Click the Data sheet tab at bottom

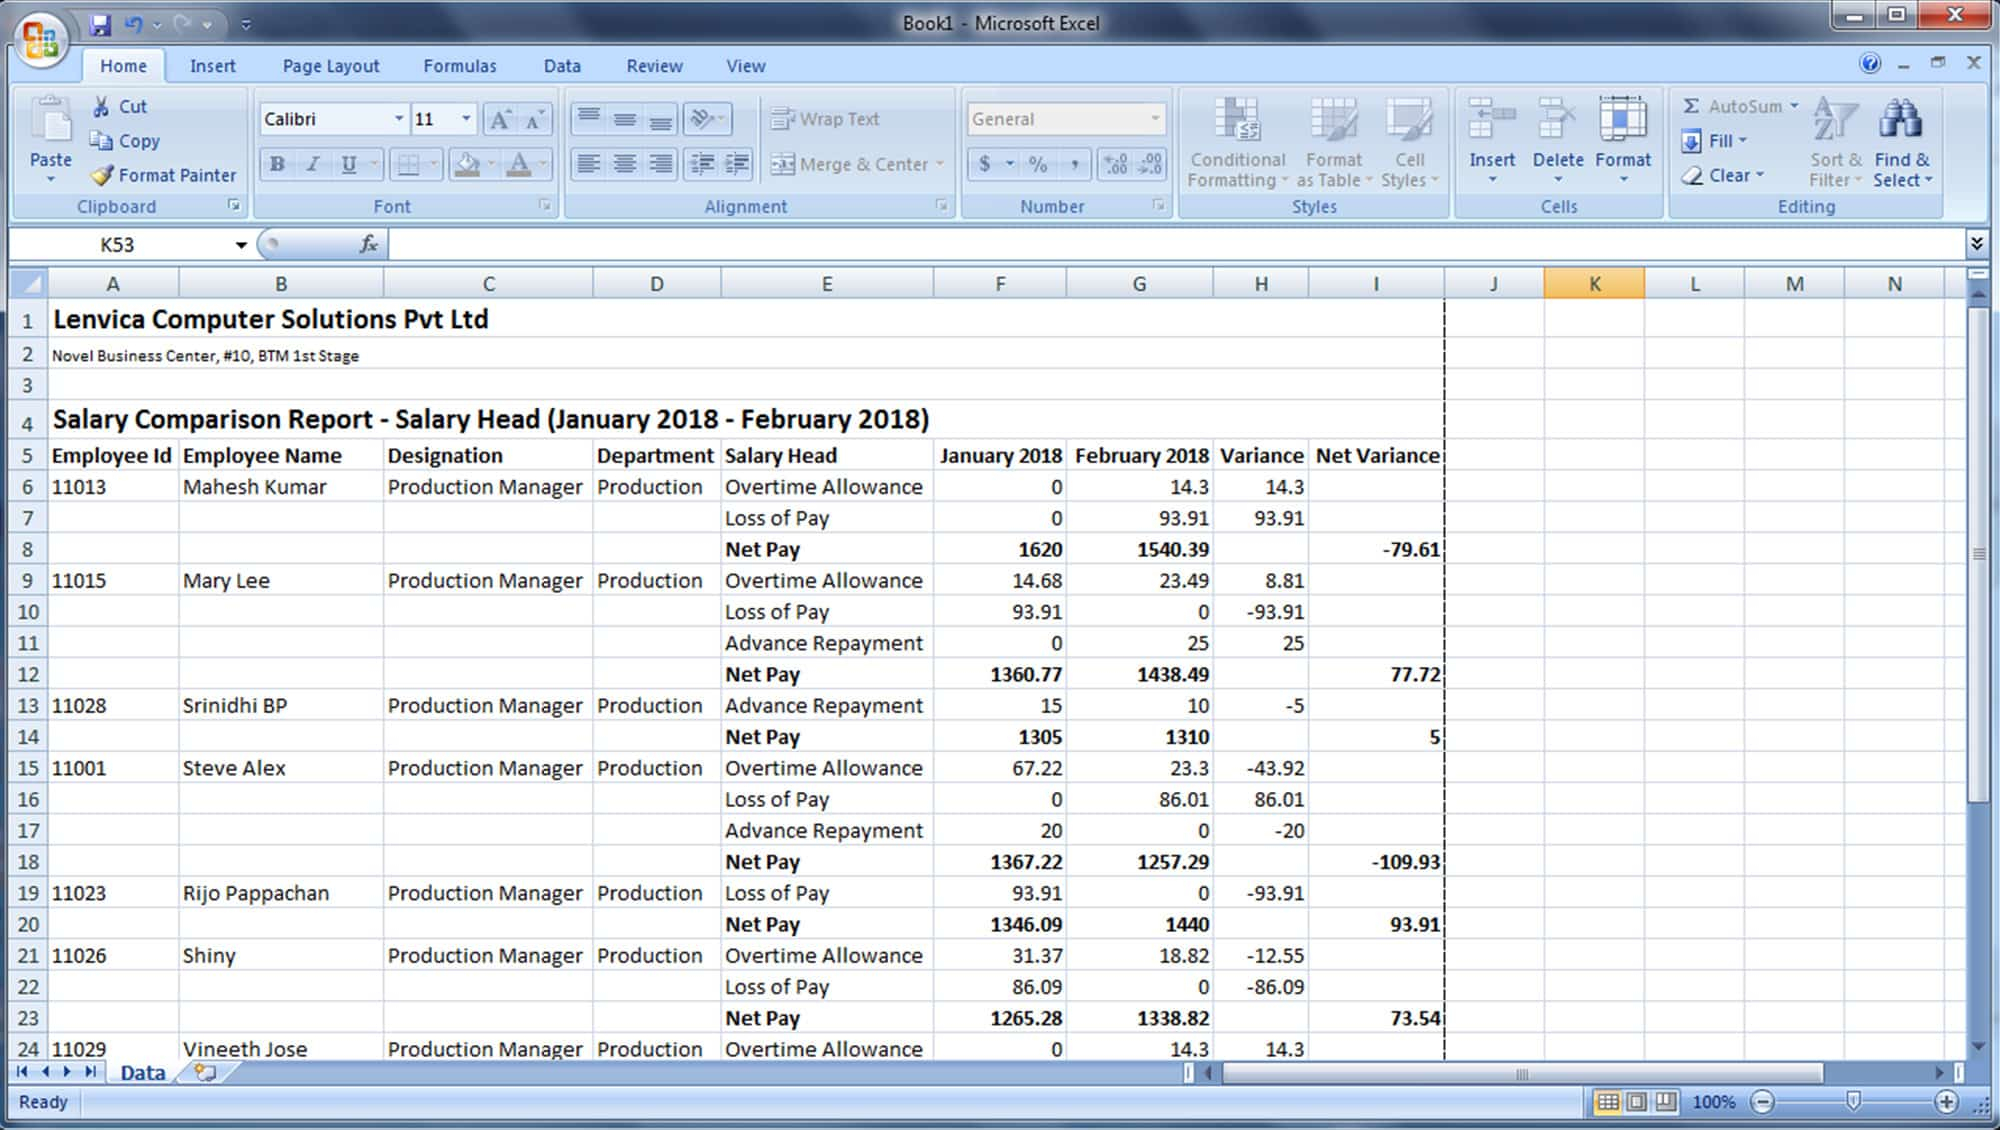coord(141,1072)
